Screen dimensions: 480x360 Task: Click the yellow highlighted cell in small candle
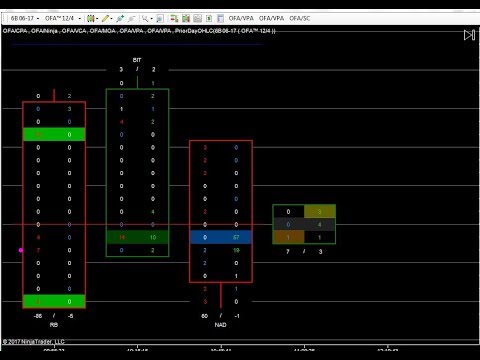[x=320, y=212]
